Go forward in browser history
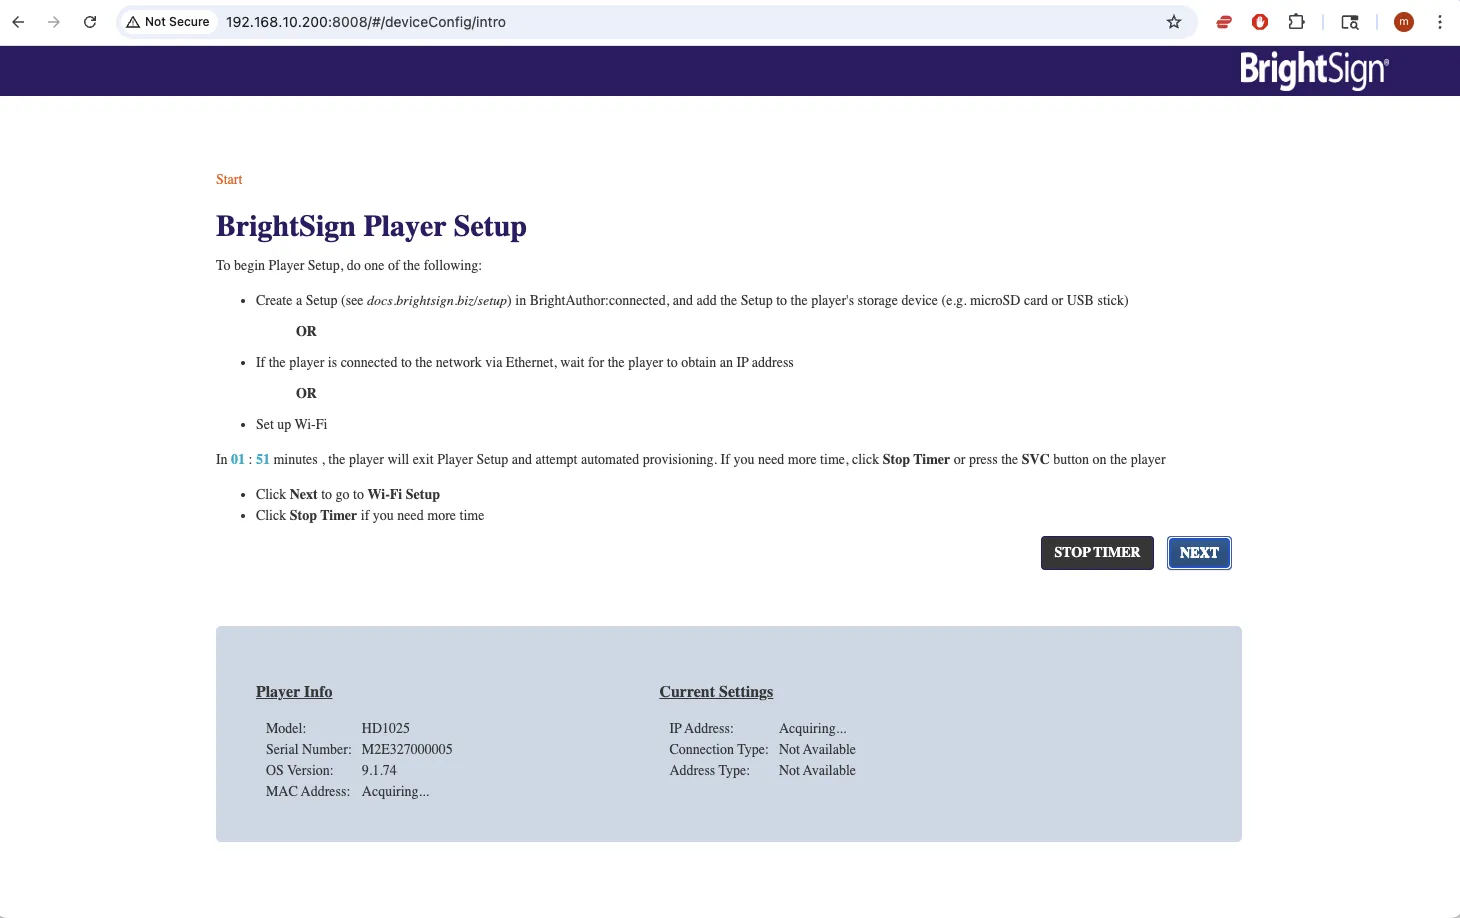The height and width of the screenshot is (918, 1460). (x=54, y=22)
